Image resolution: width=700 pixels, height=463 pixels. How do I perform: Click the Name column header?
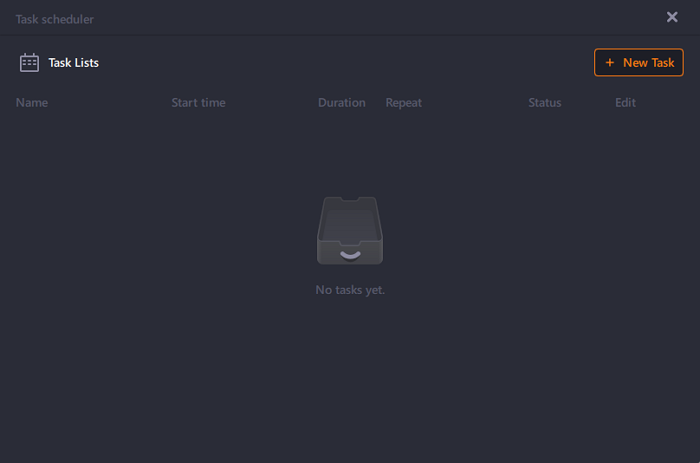click(x=32, y=103)
